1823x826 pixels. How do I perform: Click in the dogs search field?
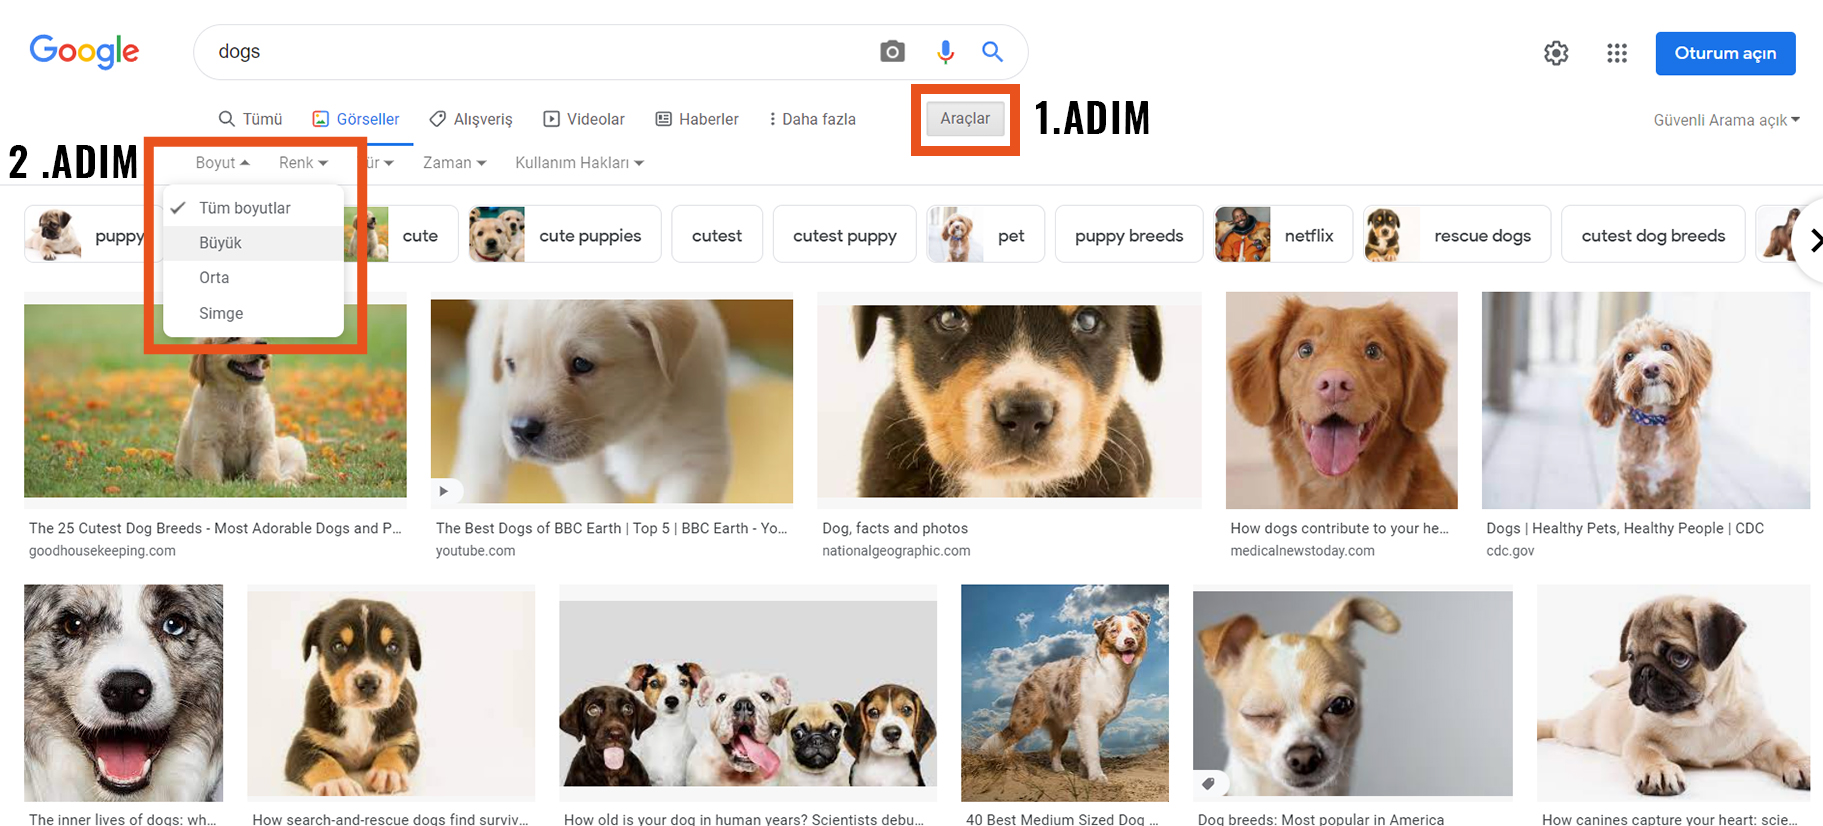540,52
